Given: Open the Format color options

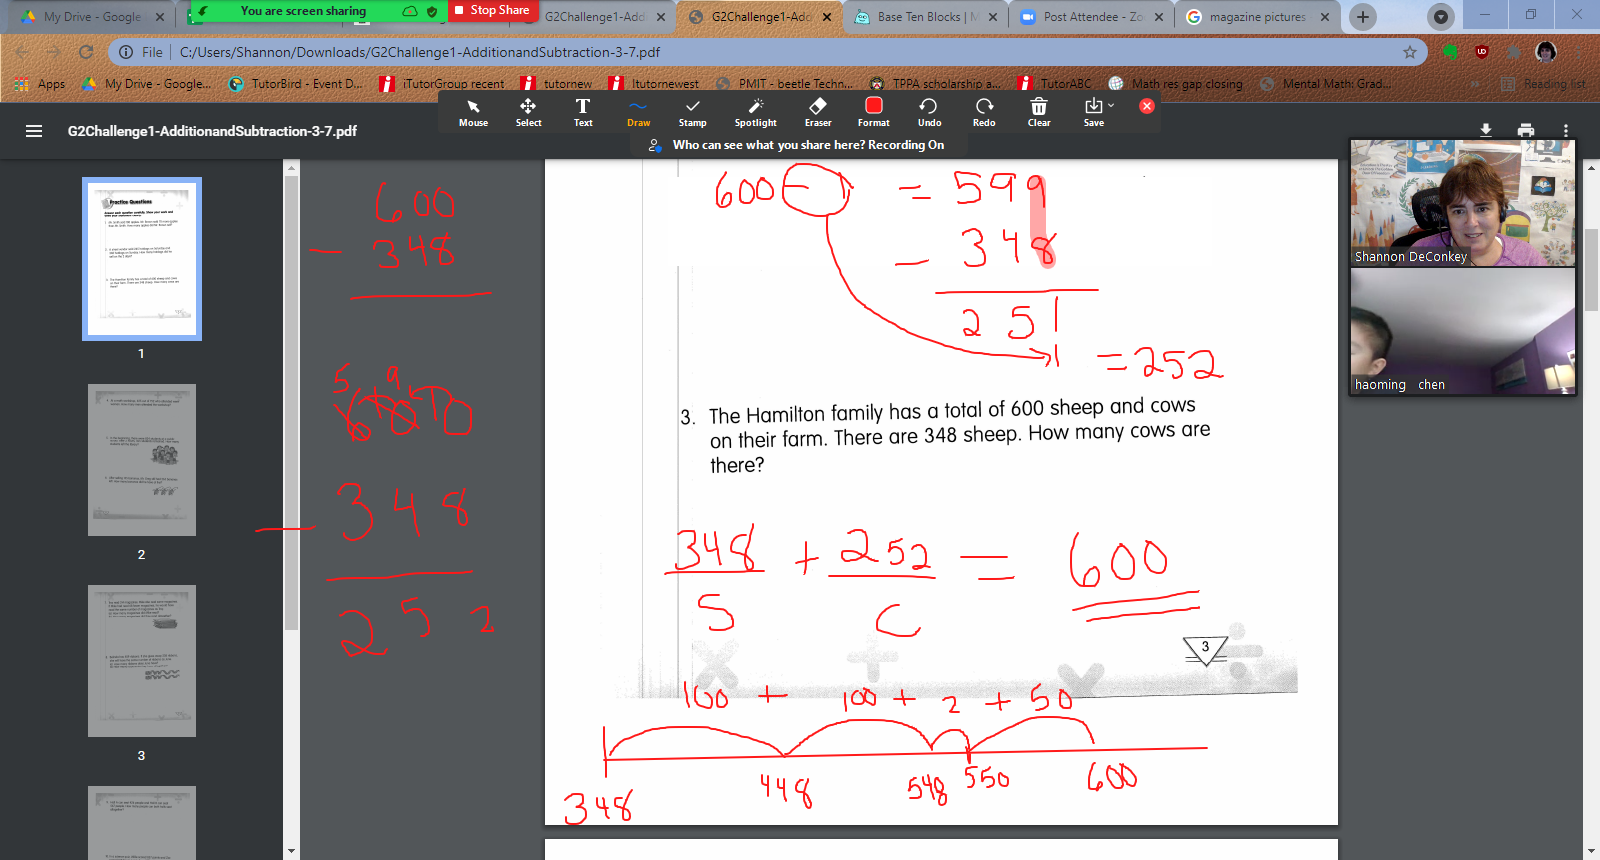Looking at the screenshot, I should click(873, 112).
